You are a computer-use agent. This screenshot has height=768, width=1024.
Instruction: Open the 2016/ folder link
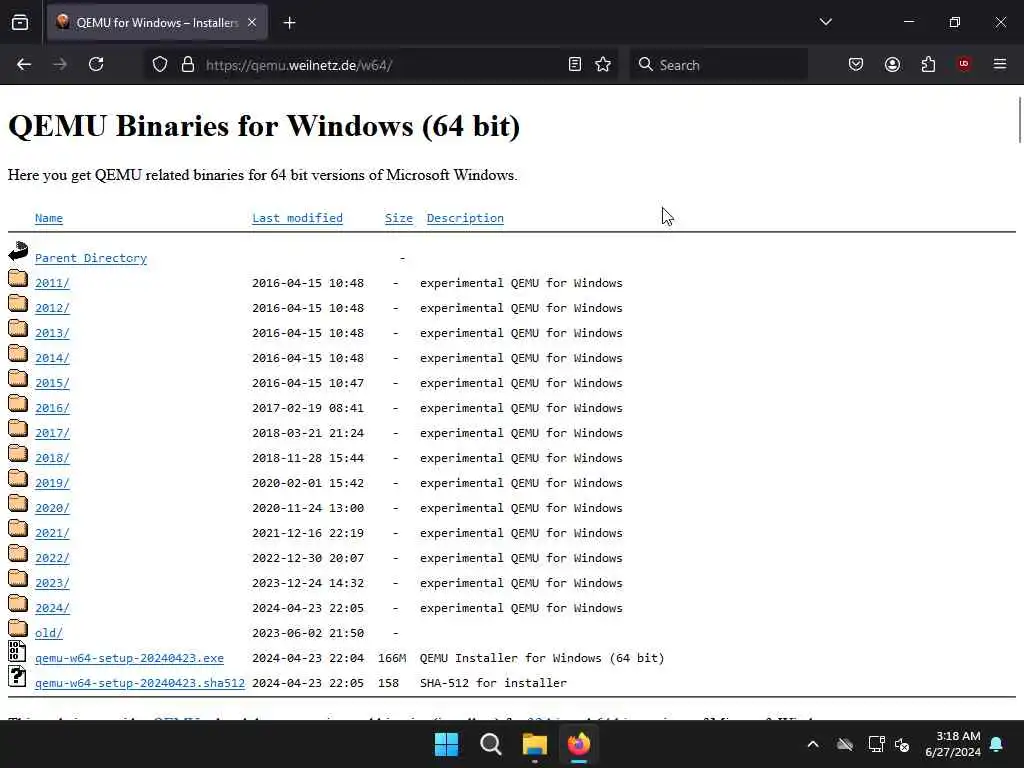(52, 408)
